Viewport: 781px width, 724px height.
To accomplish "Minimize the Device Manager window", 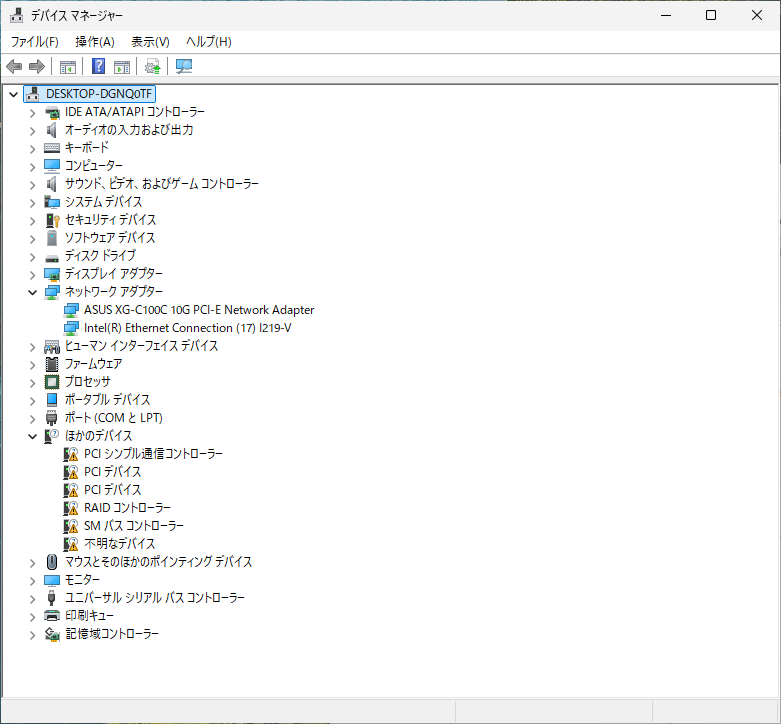I will [666, 15].
